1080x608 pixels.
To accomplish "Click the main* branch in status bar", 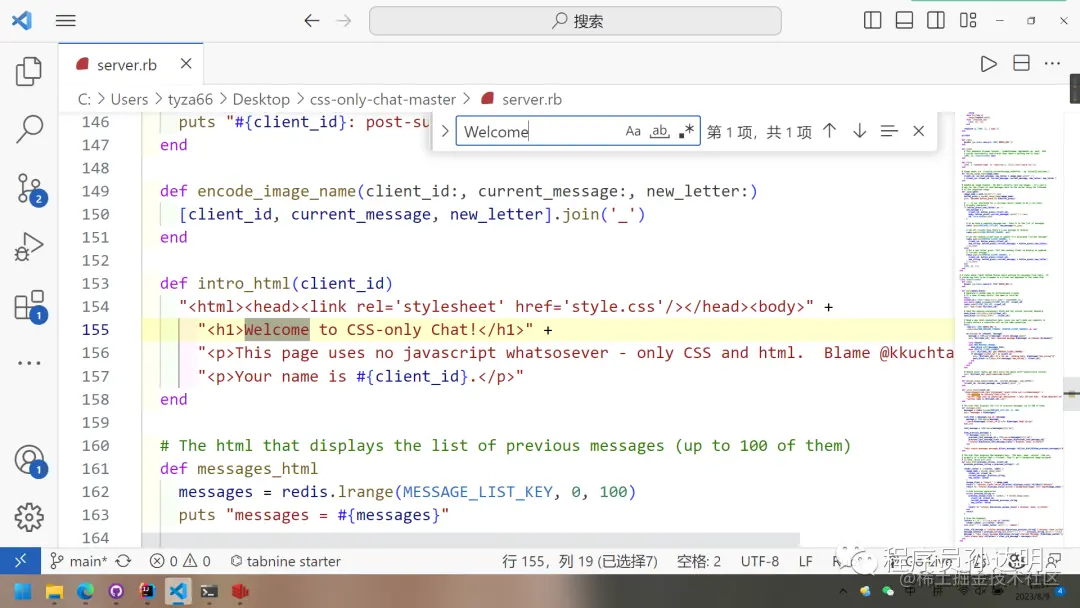I will tap(79, 561).
